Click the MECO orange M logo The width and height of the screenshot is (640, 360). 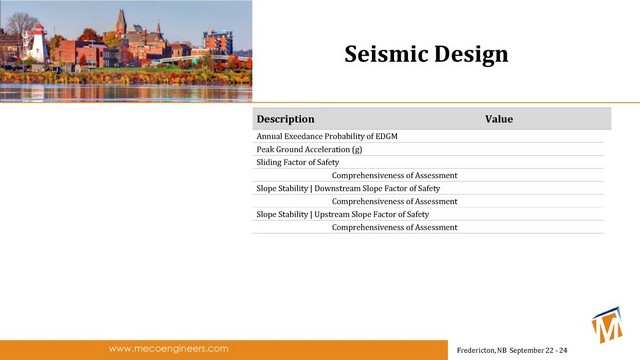pos(607,325)
